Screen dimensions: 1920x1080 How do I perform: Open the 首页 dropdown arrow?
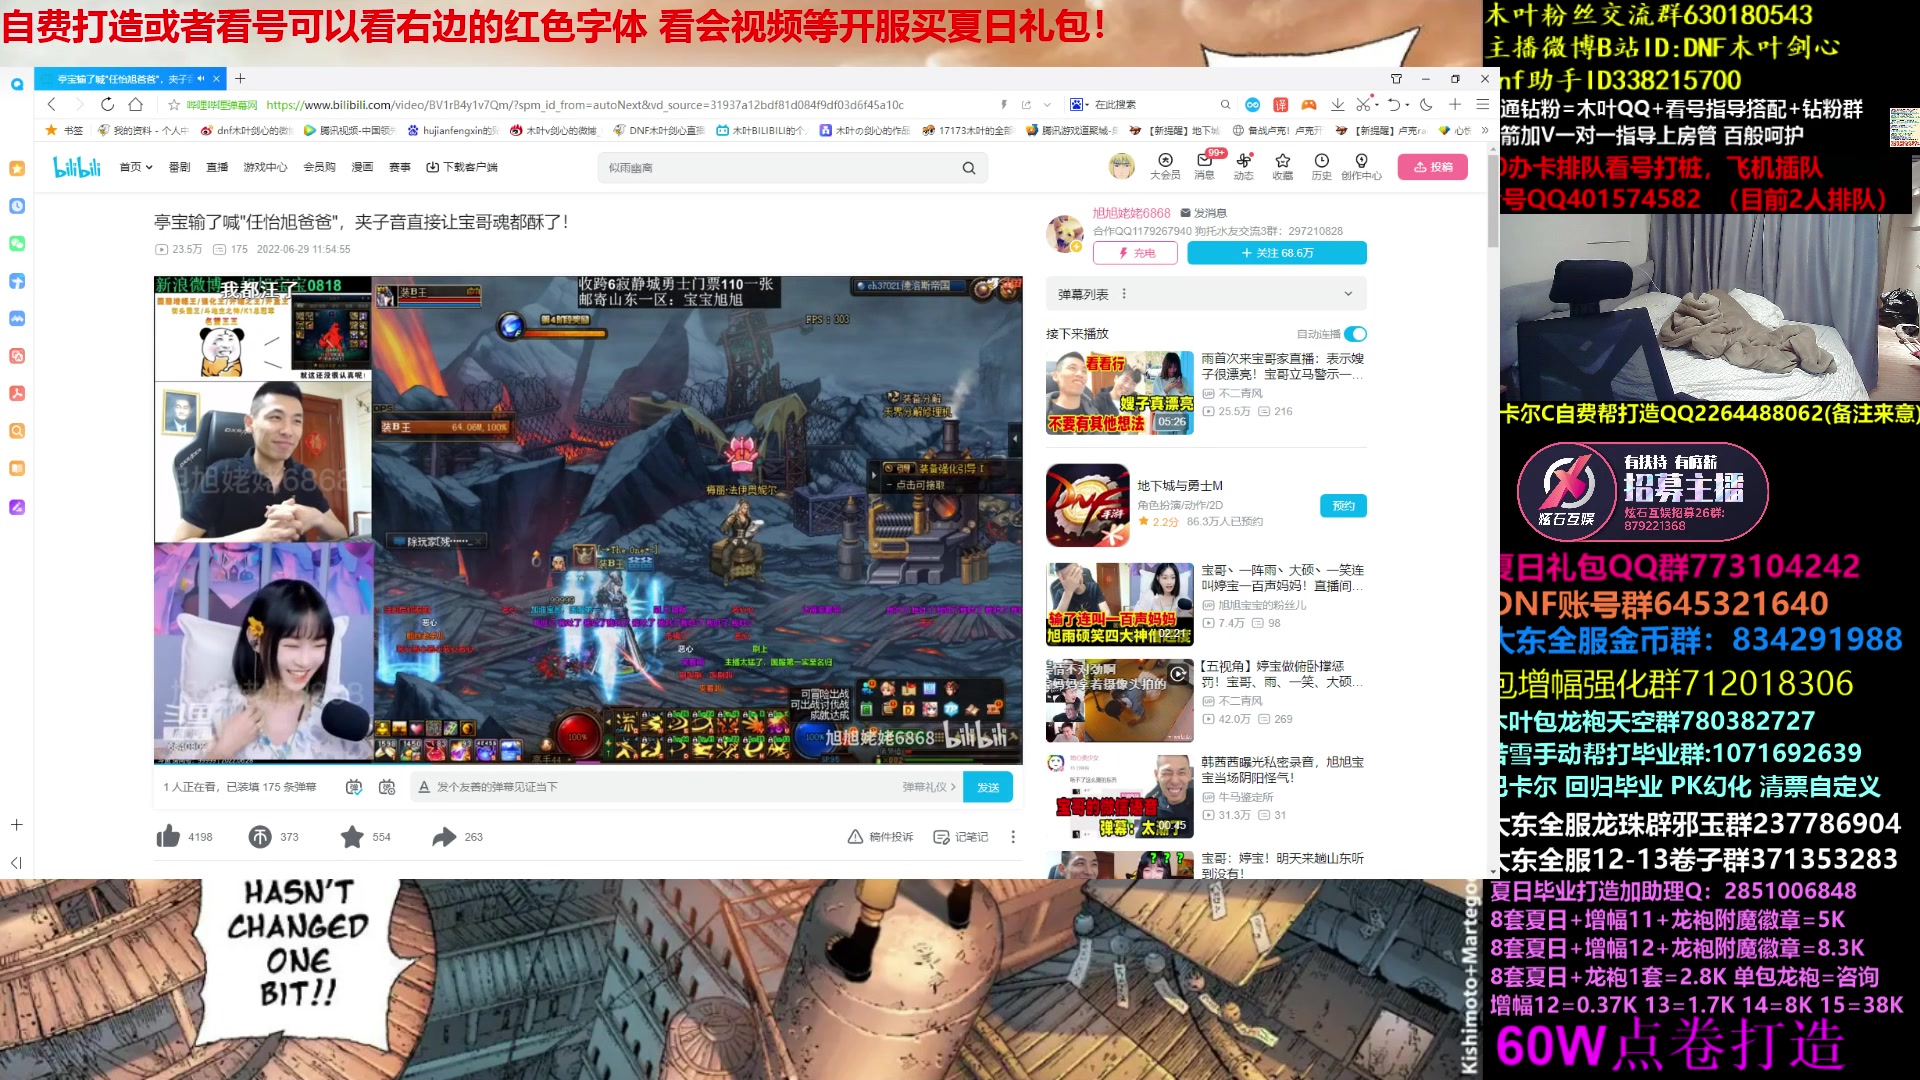point(147,167)
